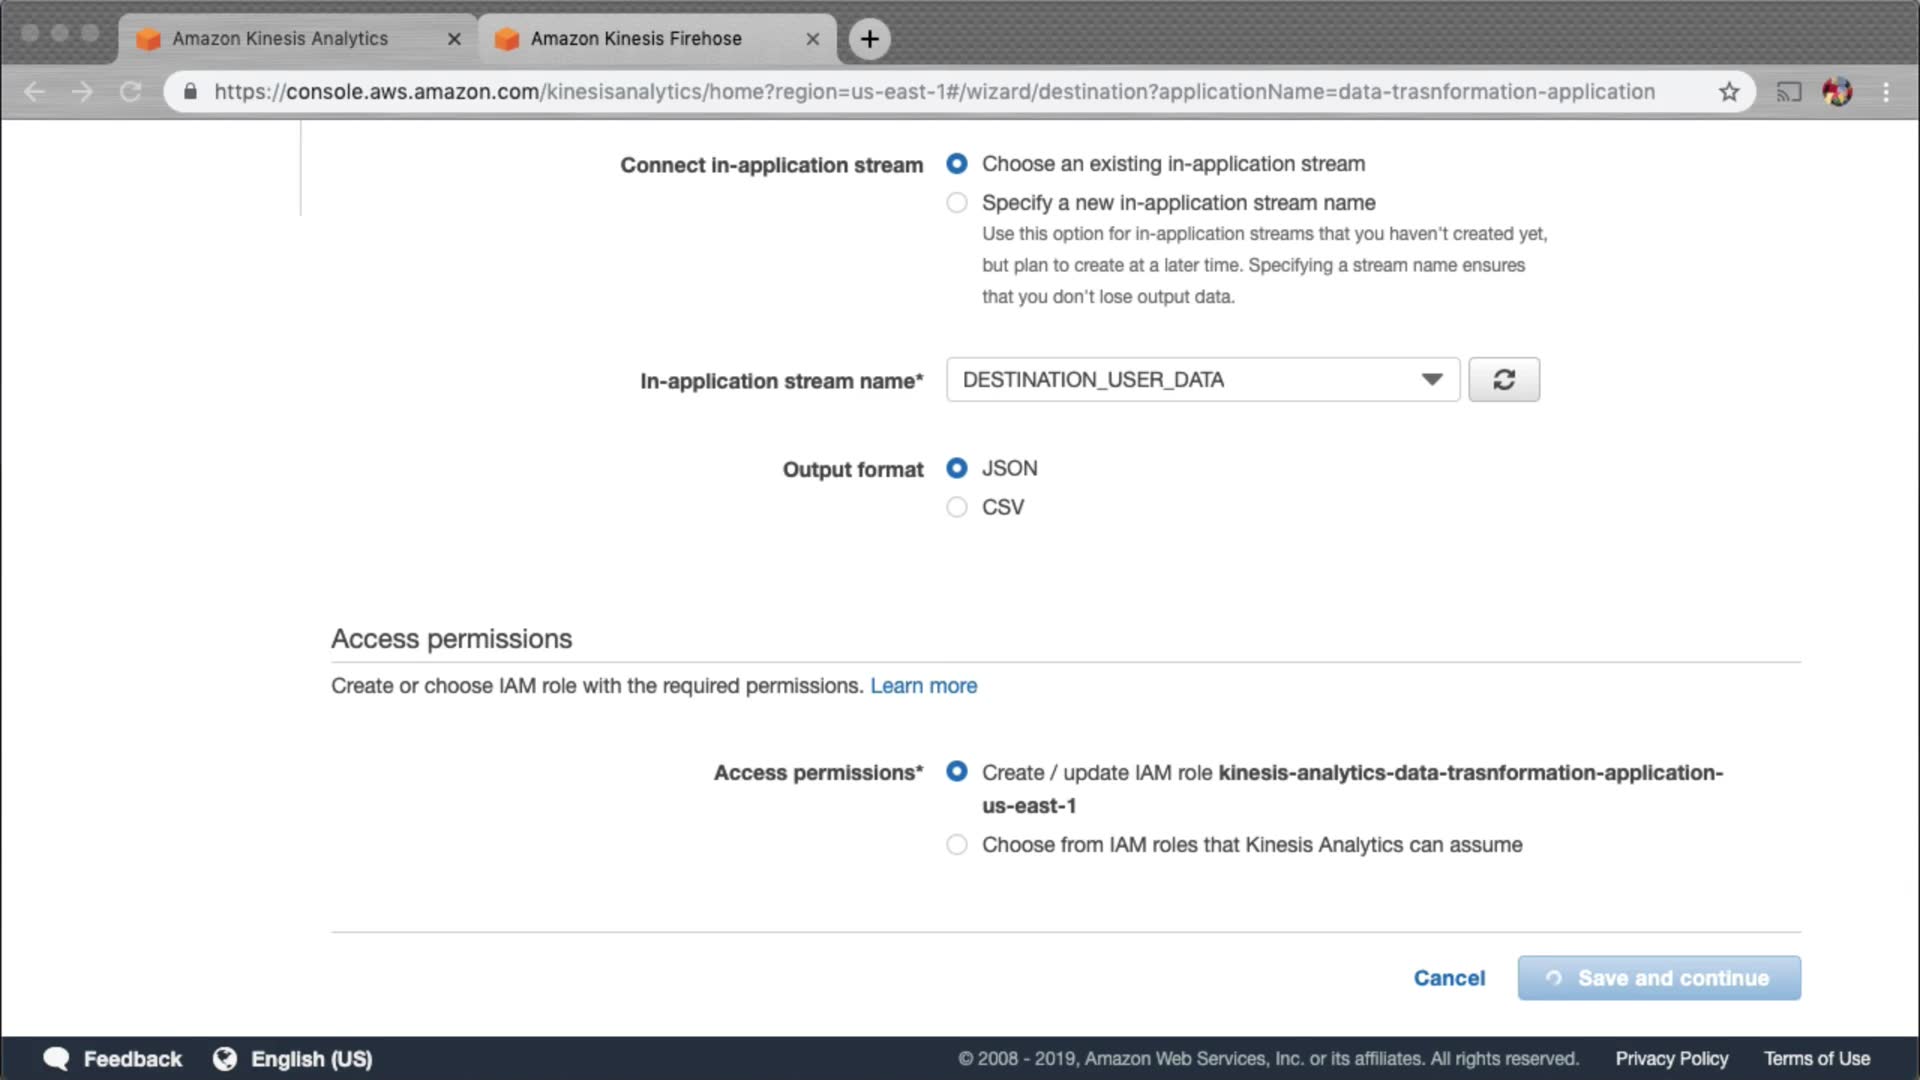Click the bookmark star icon in address bar
1920x1080 pixels.
tap(1729, 92)
